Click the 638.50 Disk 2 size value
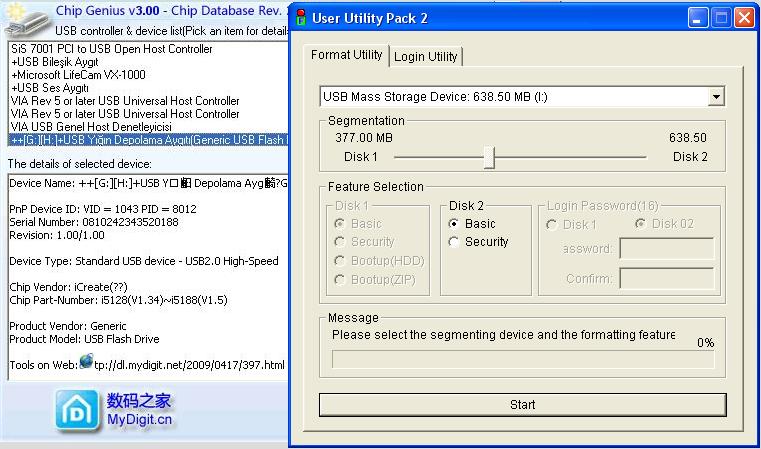The width and height of the screenshot is (761, 449). pos(688,138)
